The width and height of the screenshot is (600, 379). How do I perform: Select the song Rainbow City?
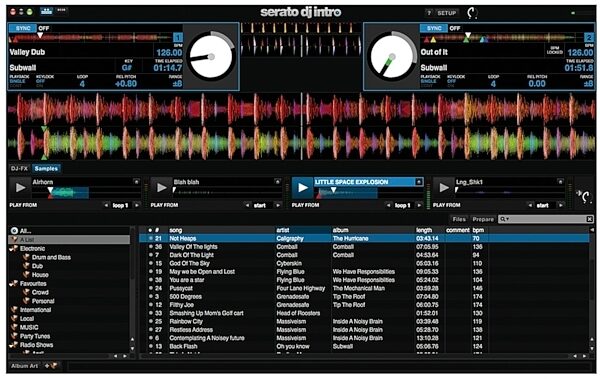click(x=186, y=322)
